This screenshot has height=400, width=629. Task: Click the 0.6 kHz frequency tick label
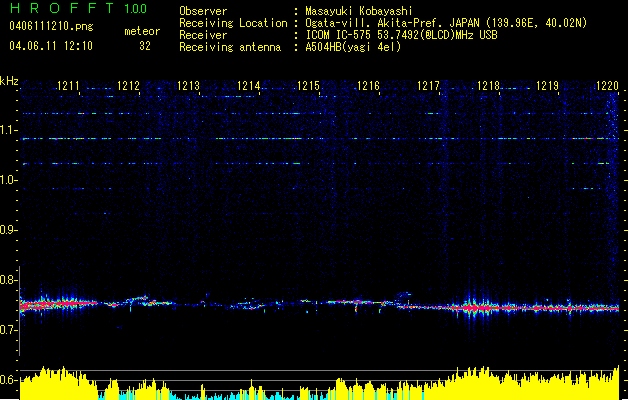tap(7, 380)
